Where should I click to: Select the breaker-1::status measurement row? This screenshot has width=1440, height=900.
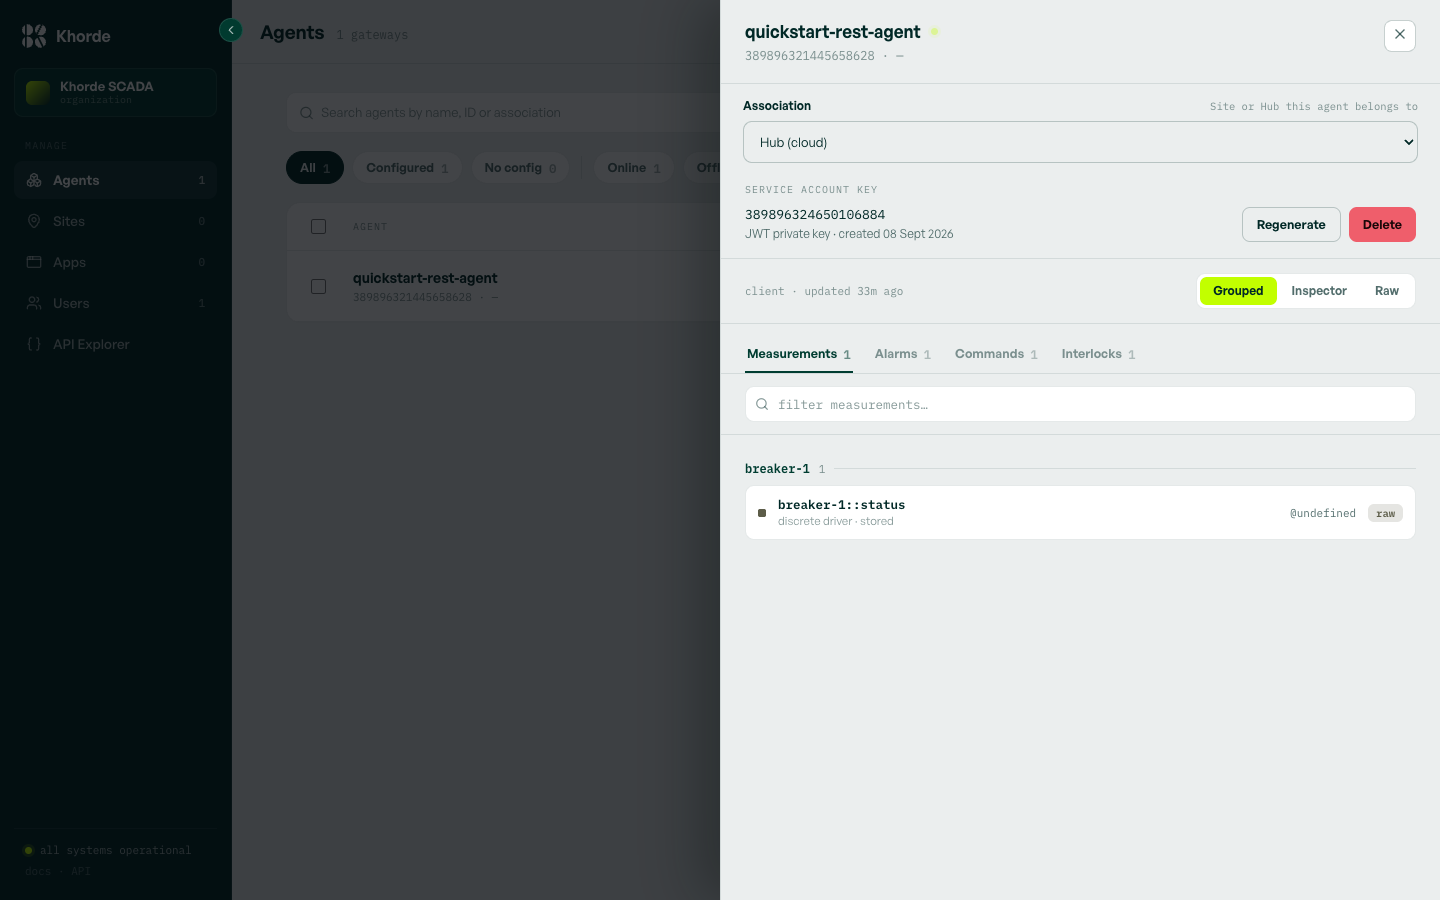[x=1080, y=513]
